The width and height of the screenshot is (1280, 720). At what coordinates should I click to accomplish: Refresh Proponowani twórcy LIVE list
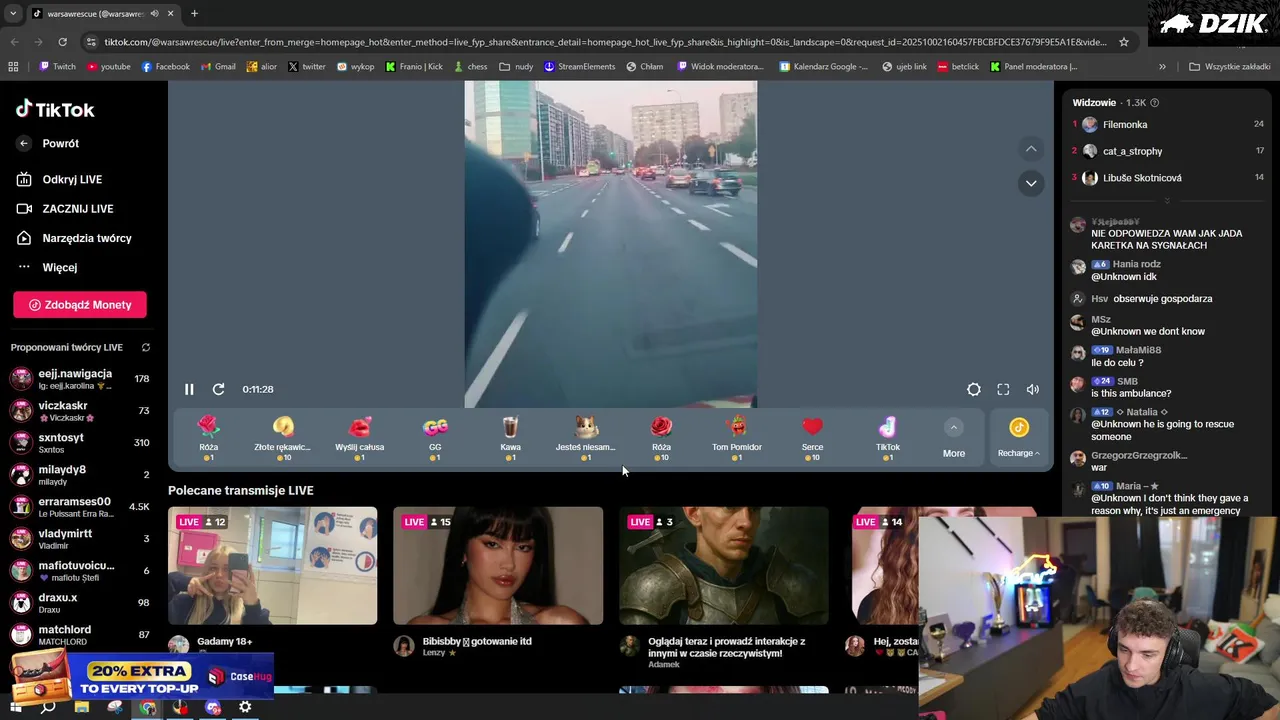(146, 348)
